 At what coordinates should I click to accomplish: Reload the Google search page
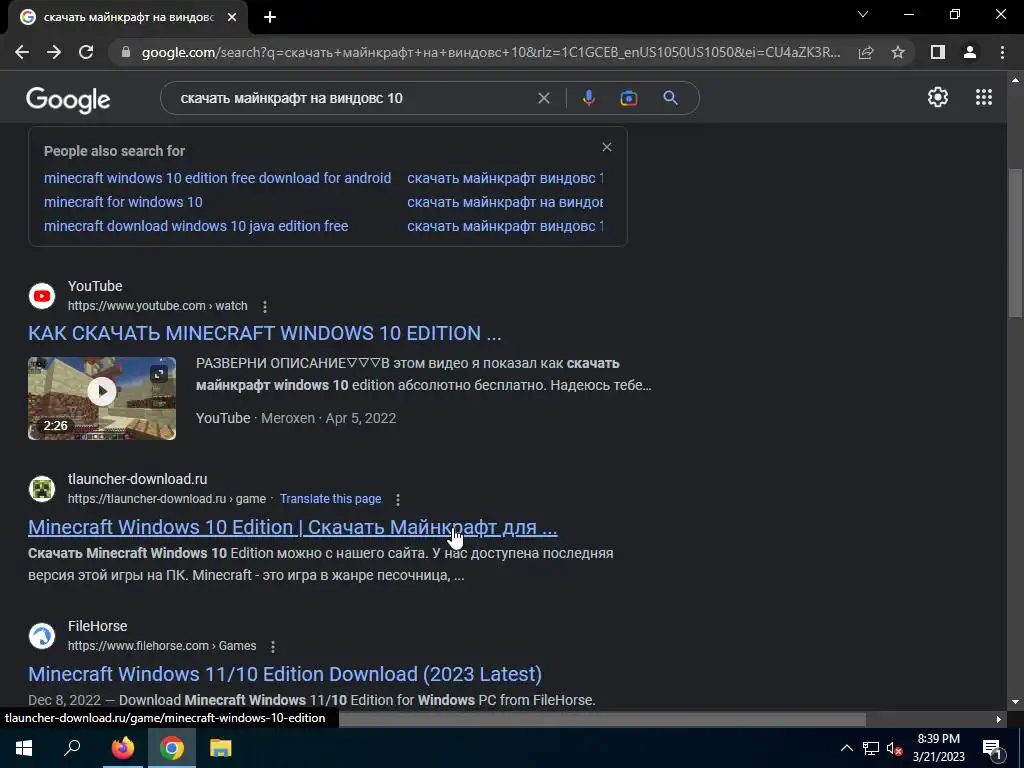tap(86, 52)
